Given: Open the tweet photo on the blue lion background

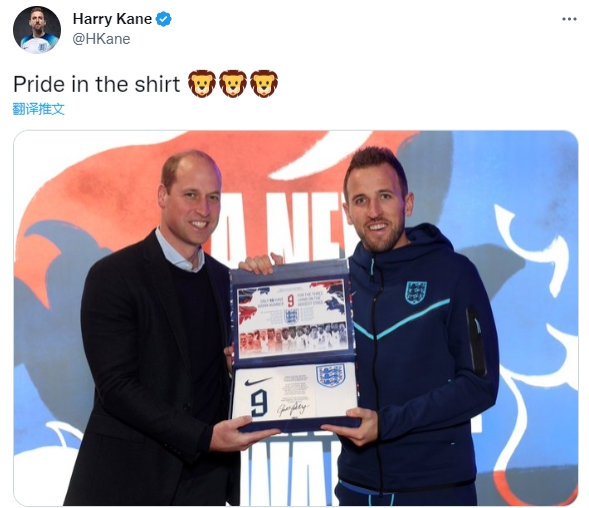Looking at the screenshot, I should (296, 318).
